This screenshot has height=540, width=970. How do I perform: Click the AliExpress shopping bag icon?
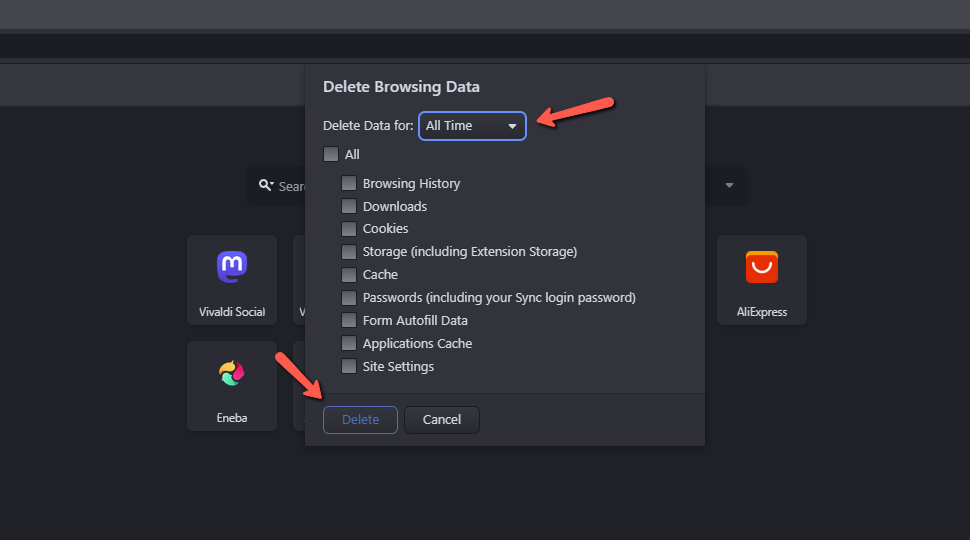(762, 267)
